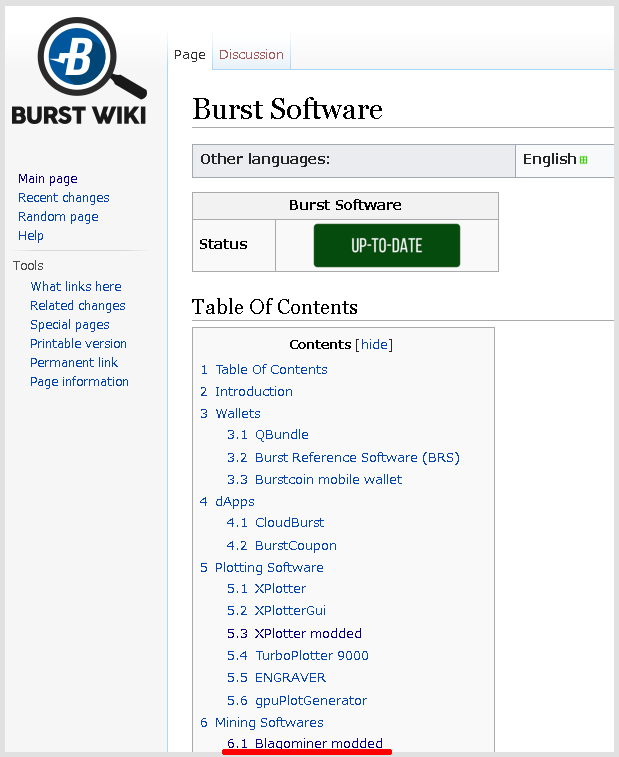Click the Burst Wiki logo
The image size is (619, 757).
(x=78, y=73)
